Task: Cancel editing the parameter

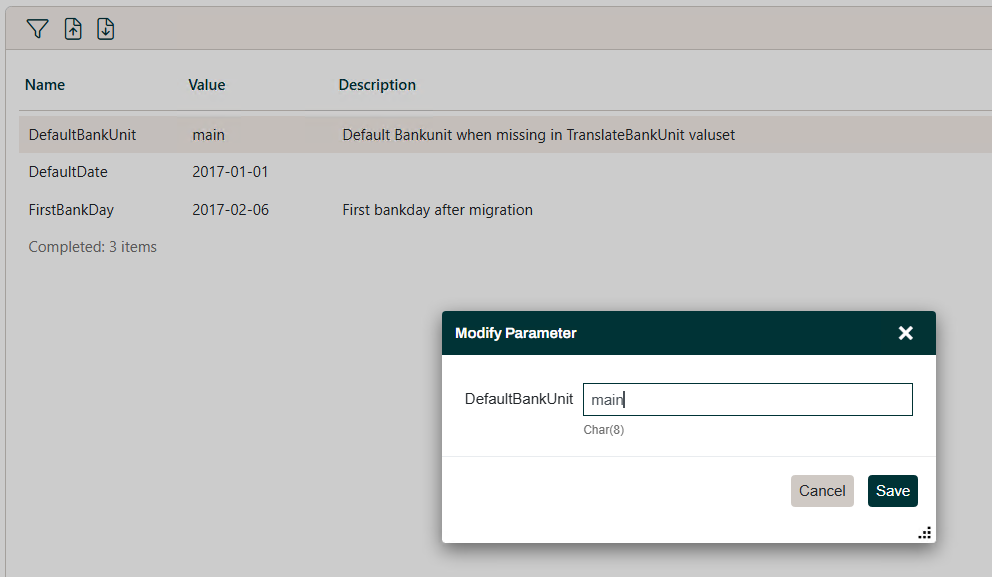Action: tap(822, 491)
